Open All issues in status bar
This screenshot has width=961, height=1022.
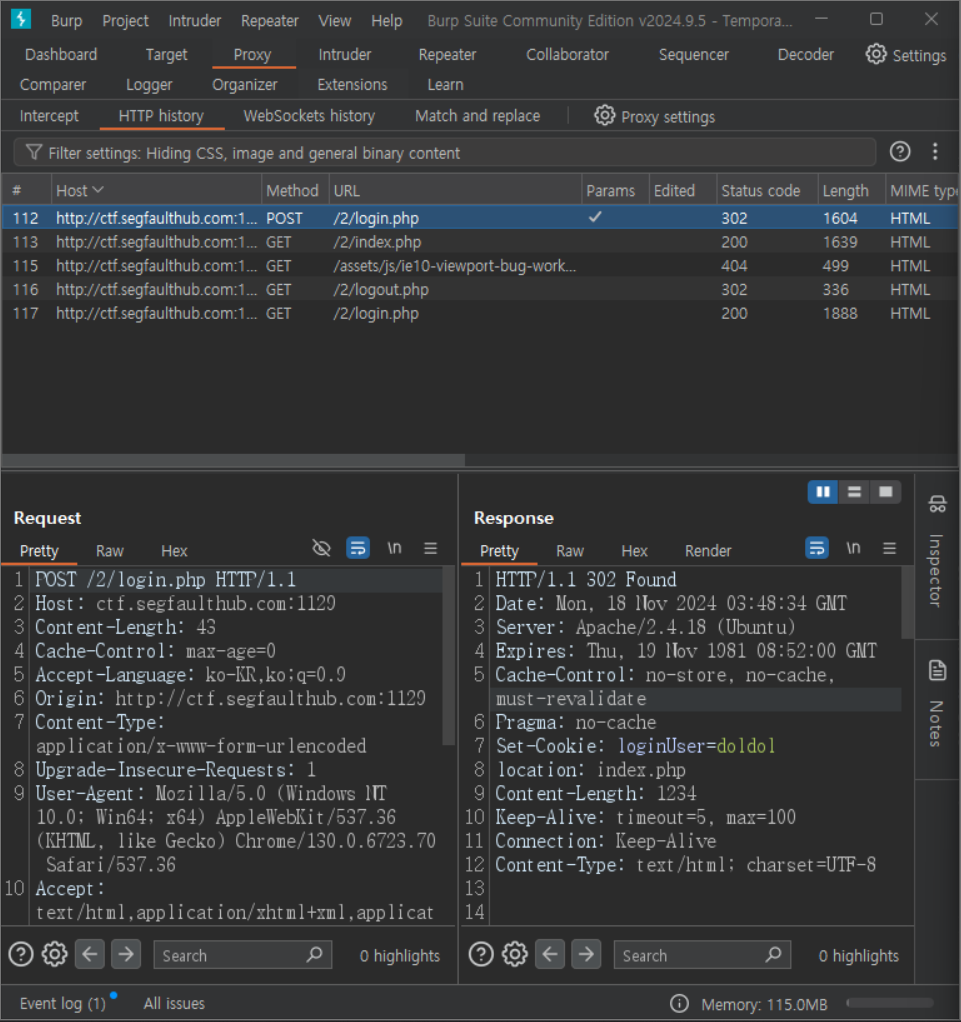coord(173,1003)
